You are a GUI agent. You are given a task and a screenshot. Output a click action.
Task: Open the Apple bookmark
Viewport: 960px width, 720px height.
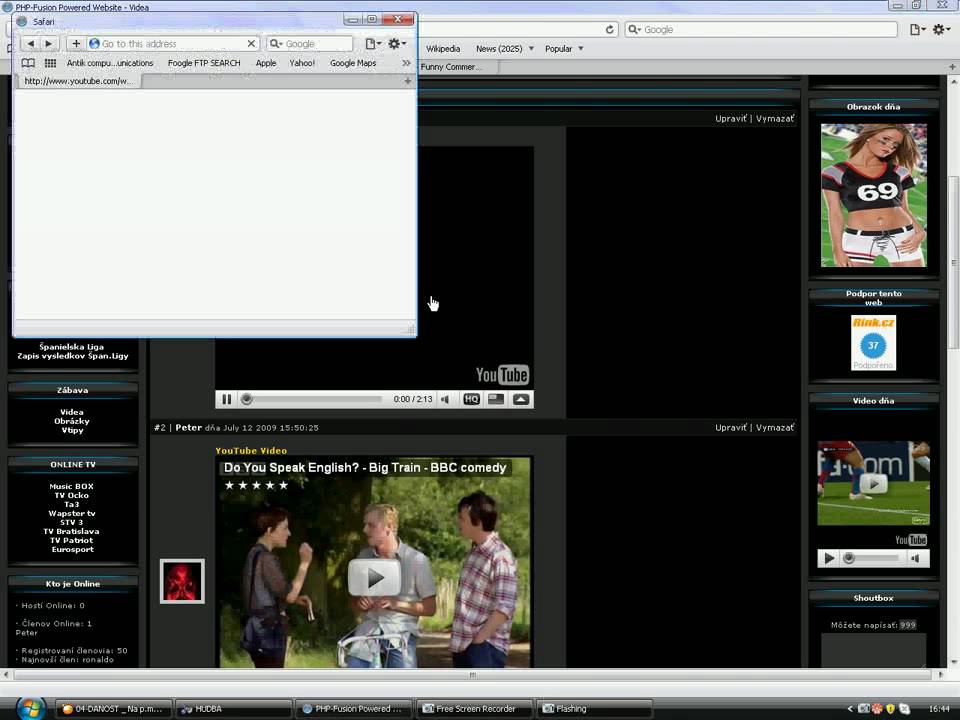click(x=266, y=63)
